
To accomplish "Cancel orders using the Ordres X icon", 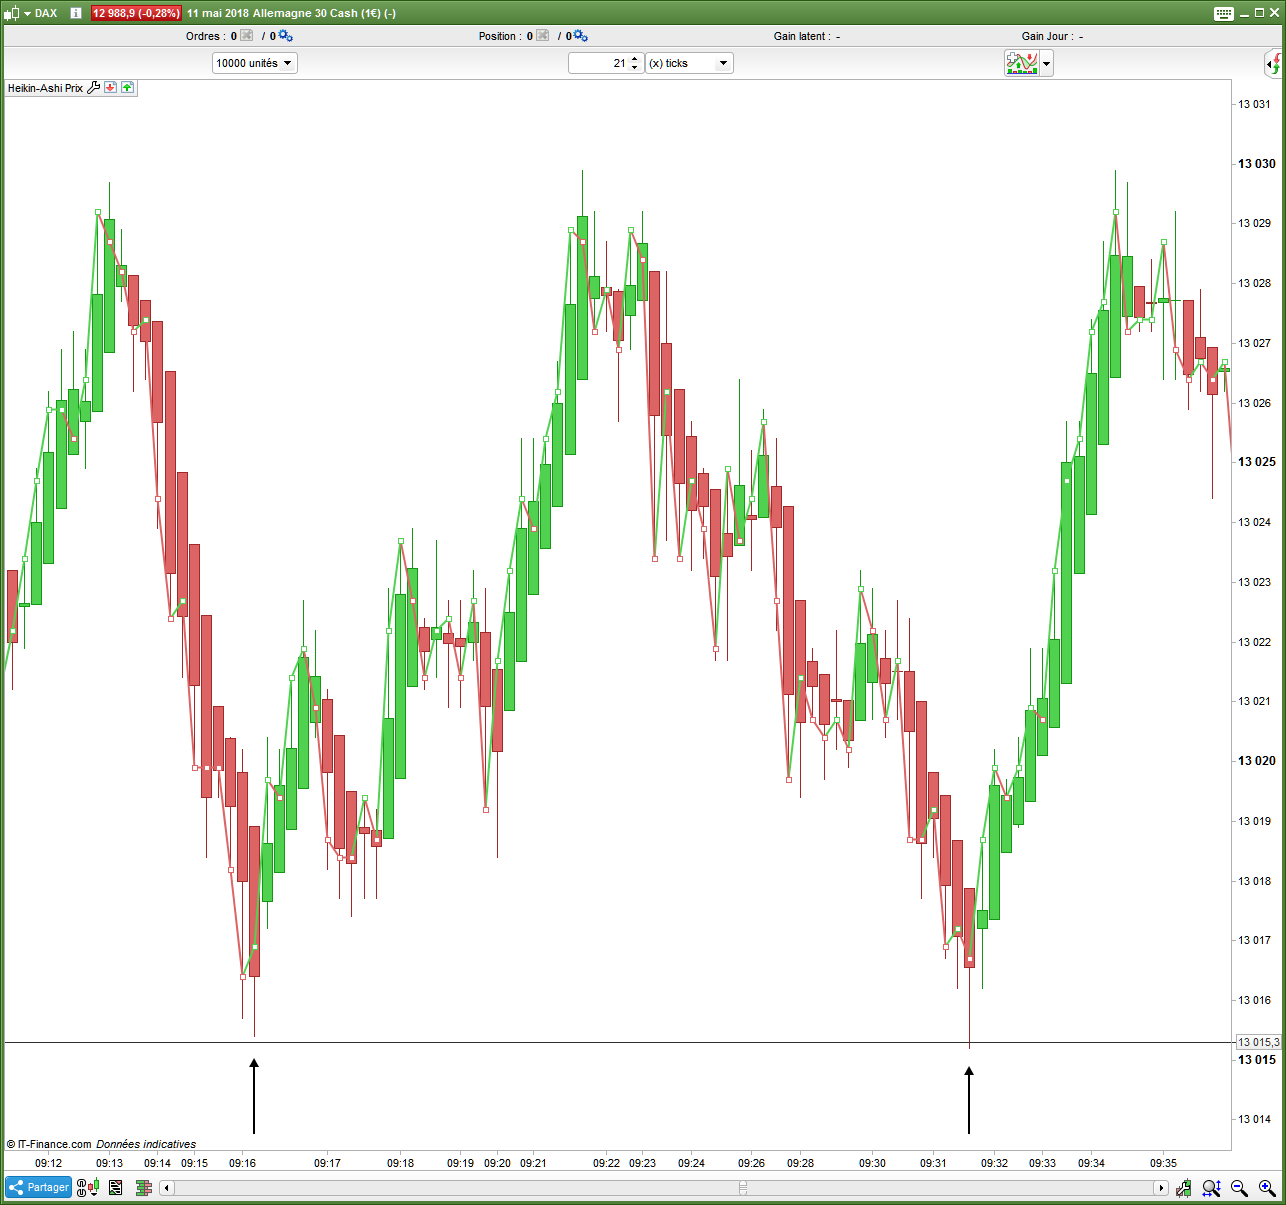I will pyautogui.click(x=247, y=36).
